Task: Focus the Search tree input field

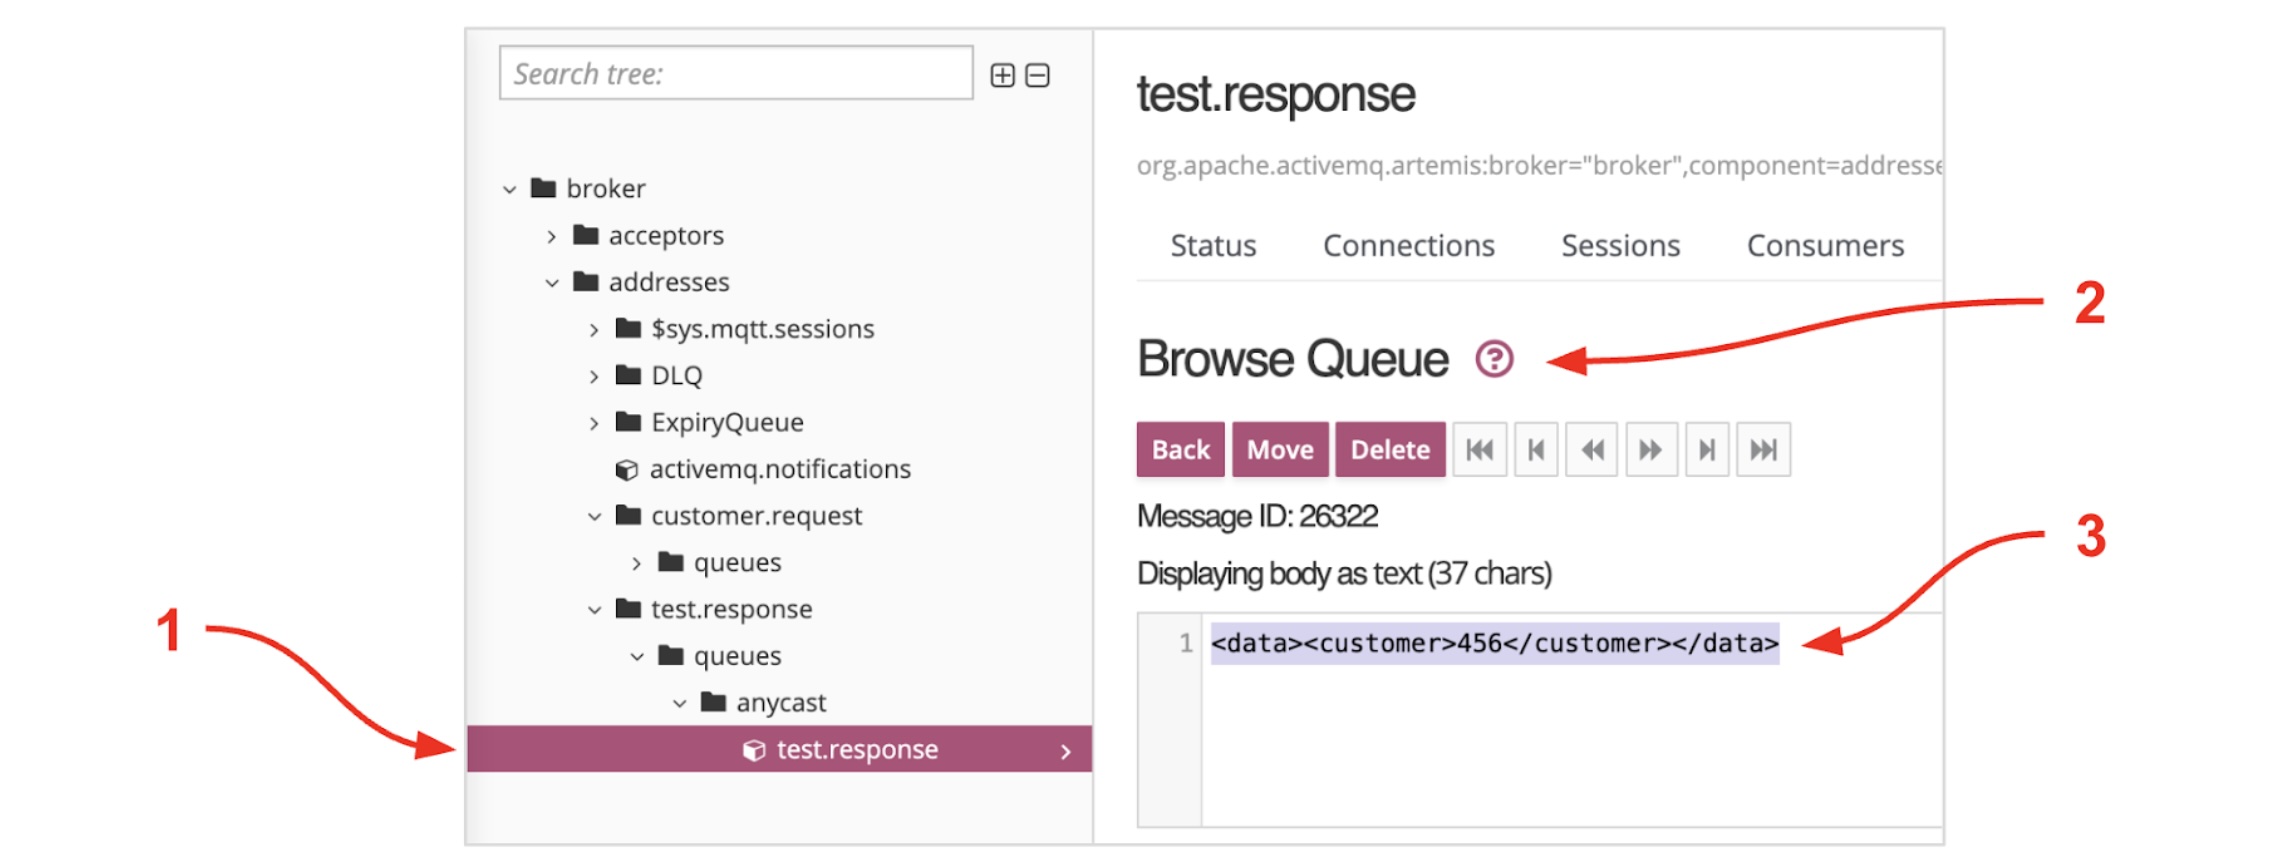Action: pyautogui.click(x=736, y=74)
